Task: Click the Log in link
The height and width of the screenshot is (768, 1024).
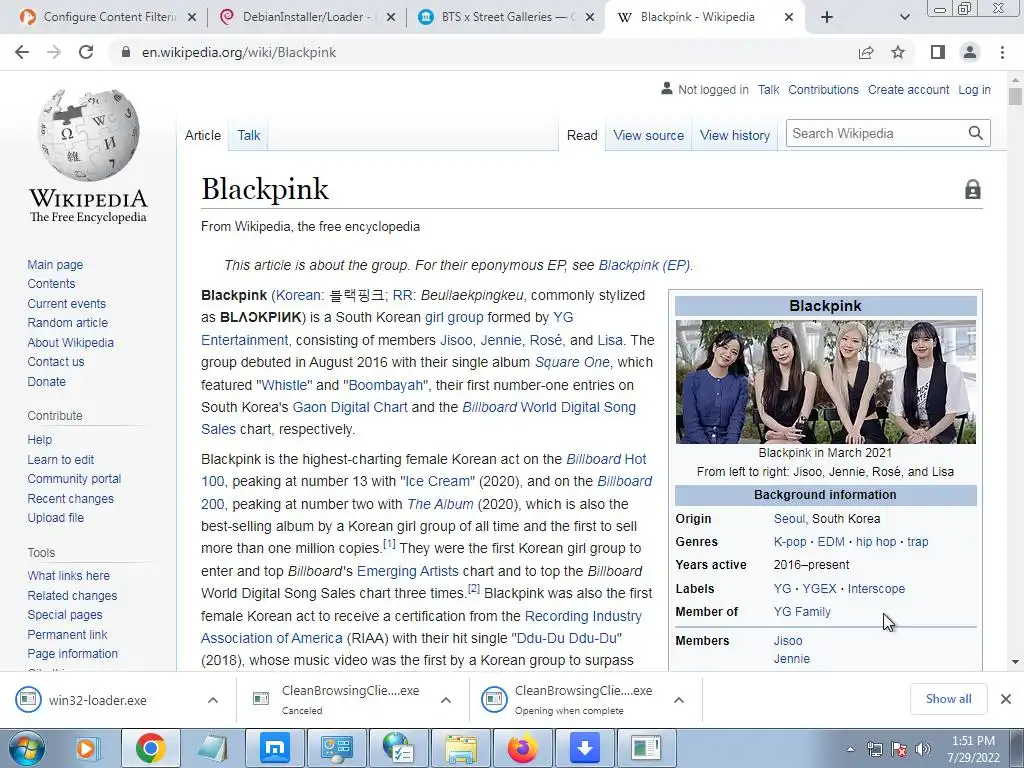Action: pos(974,90)
